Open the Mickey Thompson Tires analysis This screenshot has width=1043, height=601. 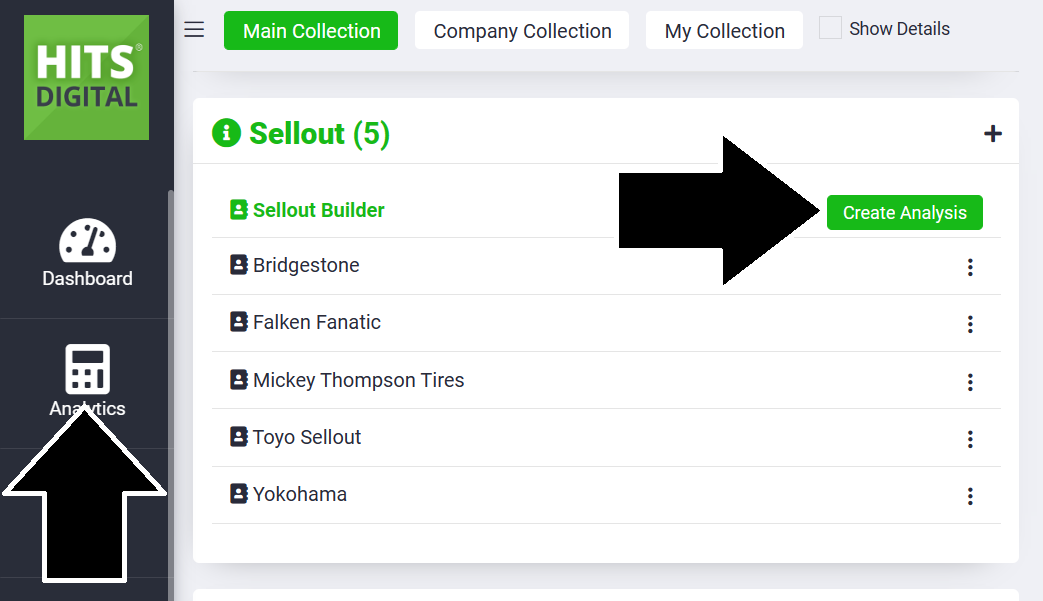click(358, 380)
